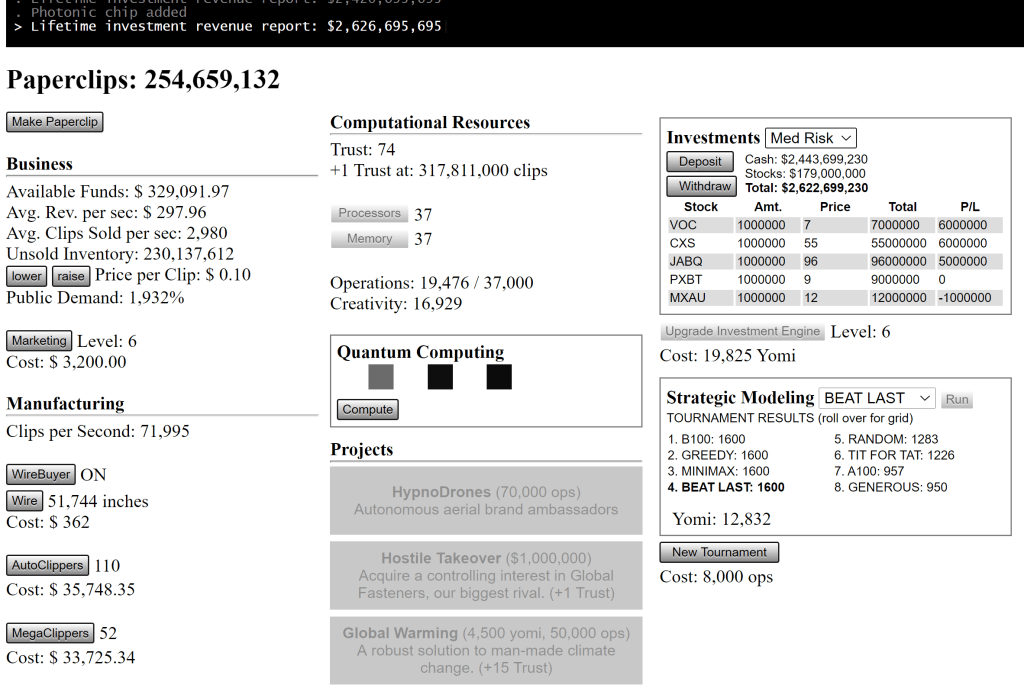The width and height of the screenshot is (1024, 691).
Task: Raise the price per clip
Action: point(71,276)
